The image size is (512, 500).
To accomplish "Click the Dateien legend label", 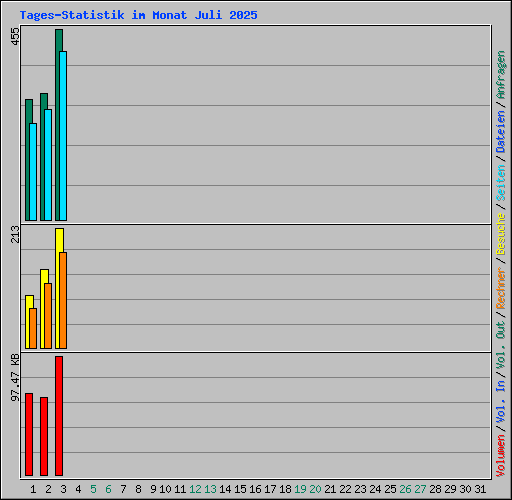I will pyautogui.click(x=500, y=131).
